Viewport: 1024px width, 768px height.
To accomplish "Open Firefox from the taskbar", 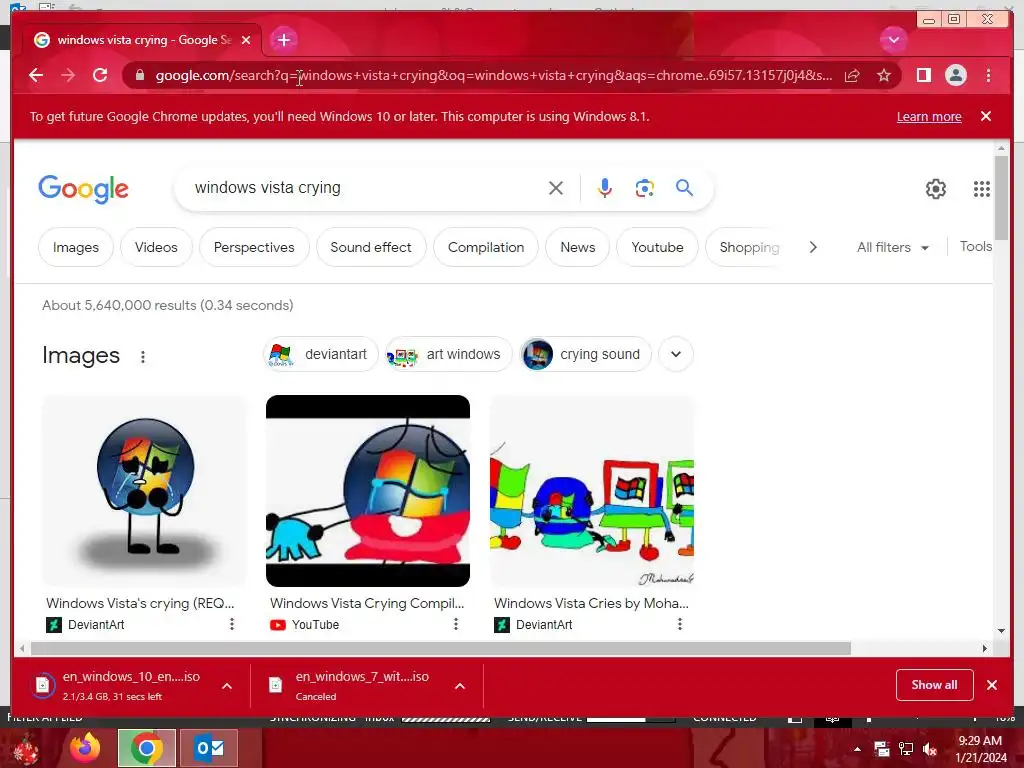I will point(86,748).
